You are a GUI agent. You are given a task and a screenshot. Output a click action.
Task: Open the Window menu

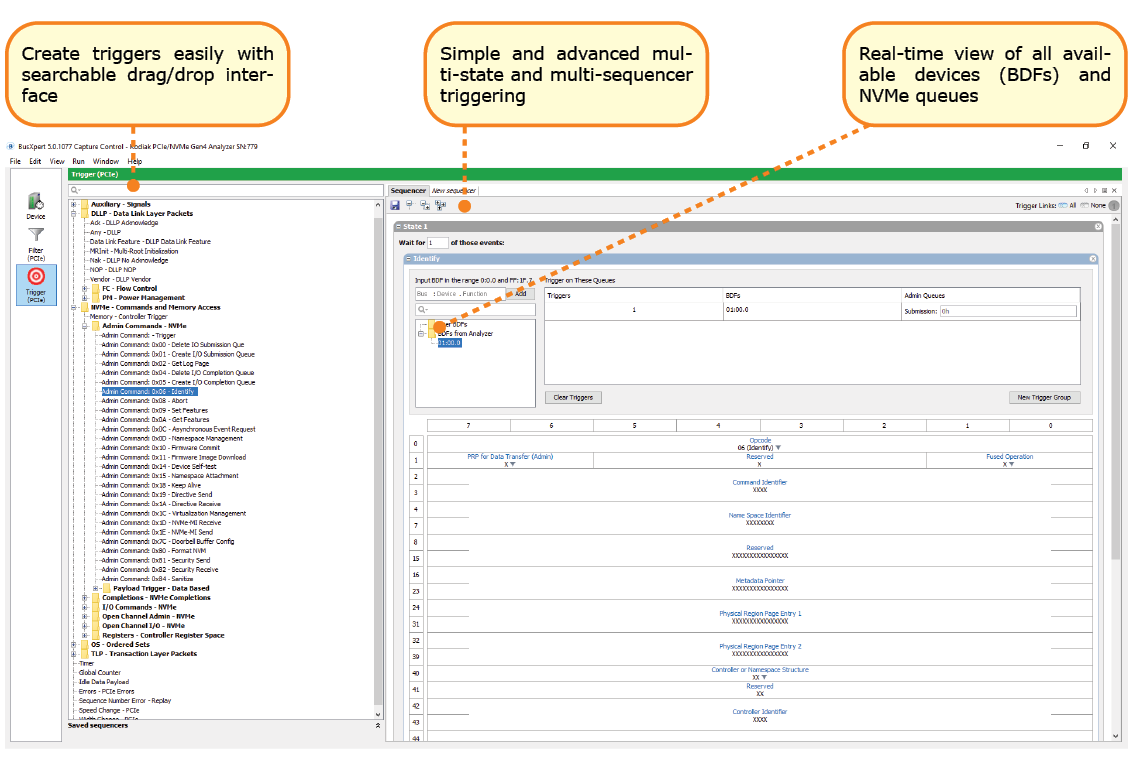click(105, 161)
